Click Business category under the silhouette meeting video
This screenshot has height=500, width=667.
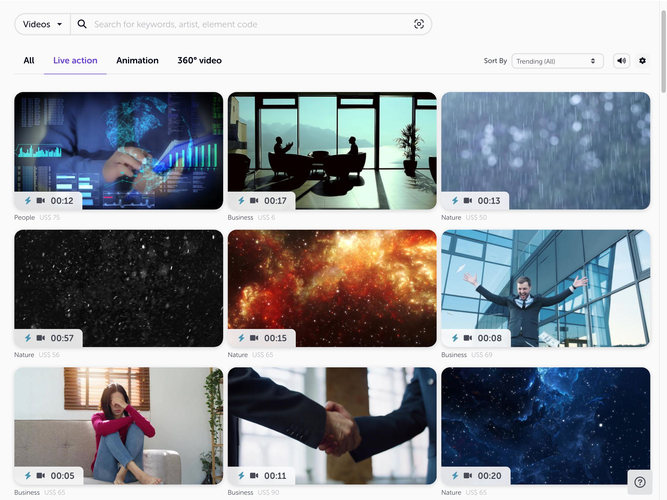241,217
